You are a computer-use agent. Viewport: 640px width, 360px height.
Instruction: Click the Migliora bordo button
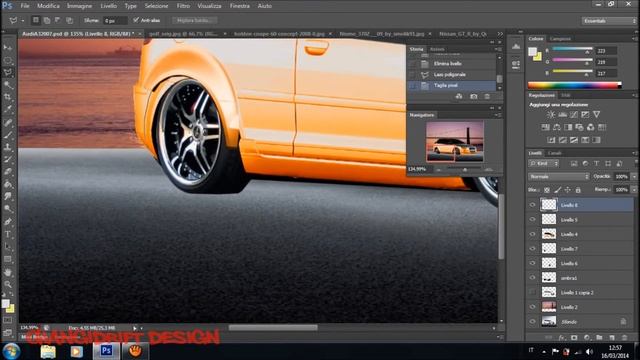click(194, 20)
